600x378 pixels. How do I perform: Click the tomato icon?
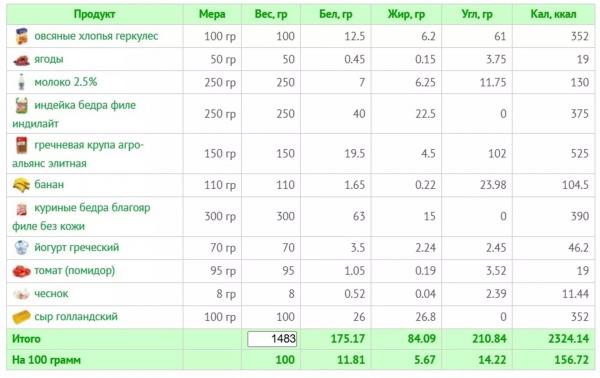pos(21,271)
